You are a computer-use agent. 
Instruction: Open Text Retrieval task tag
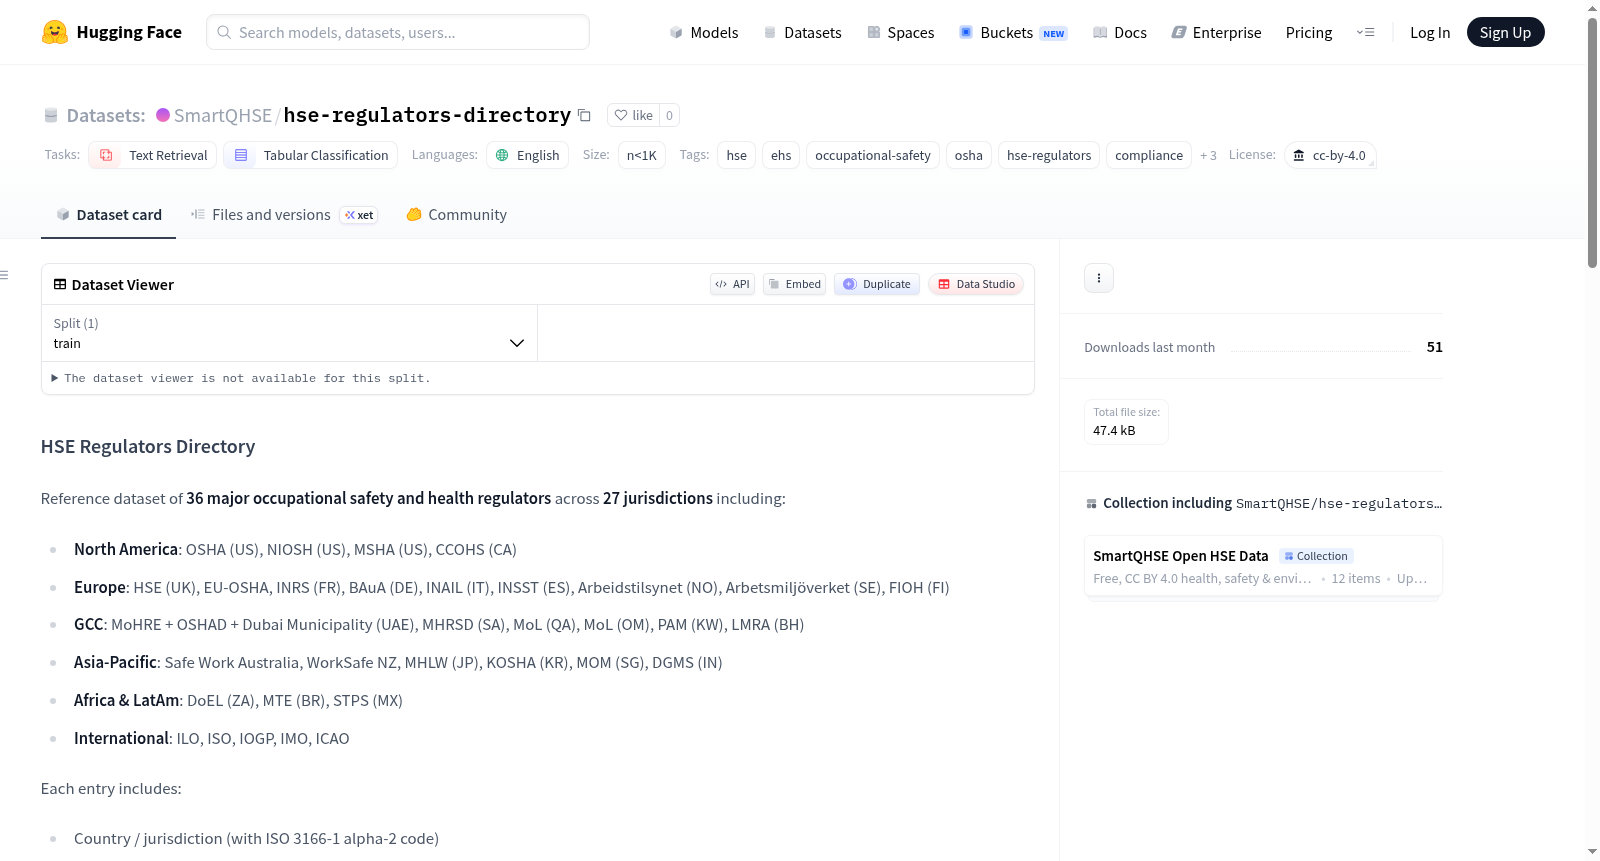pos(153,155)
